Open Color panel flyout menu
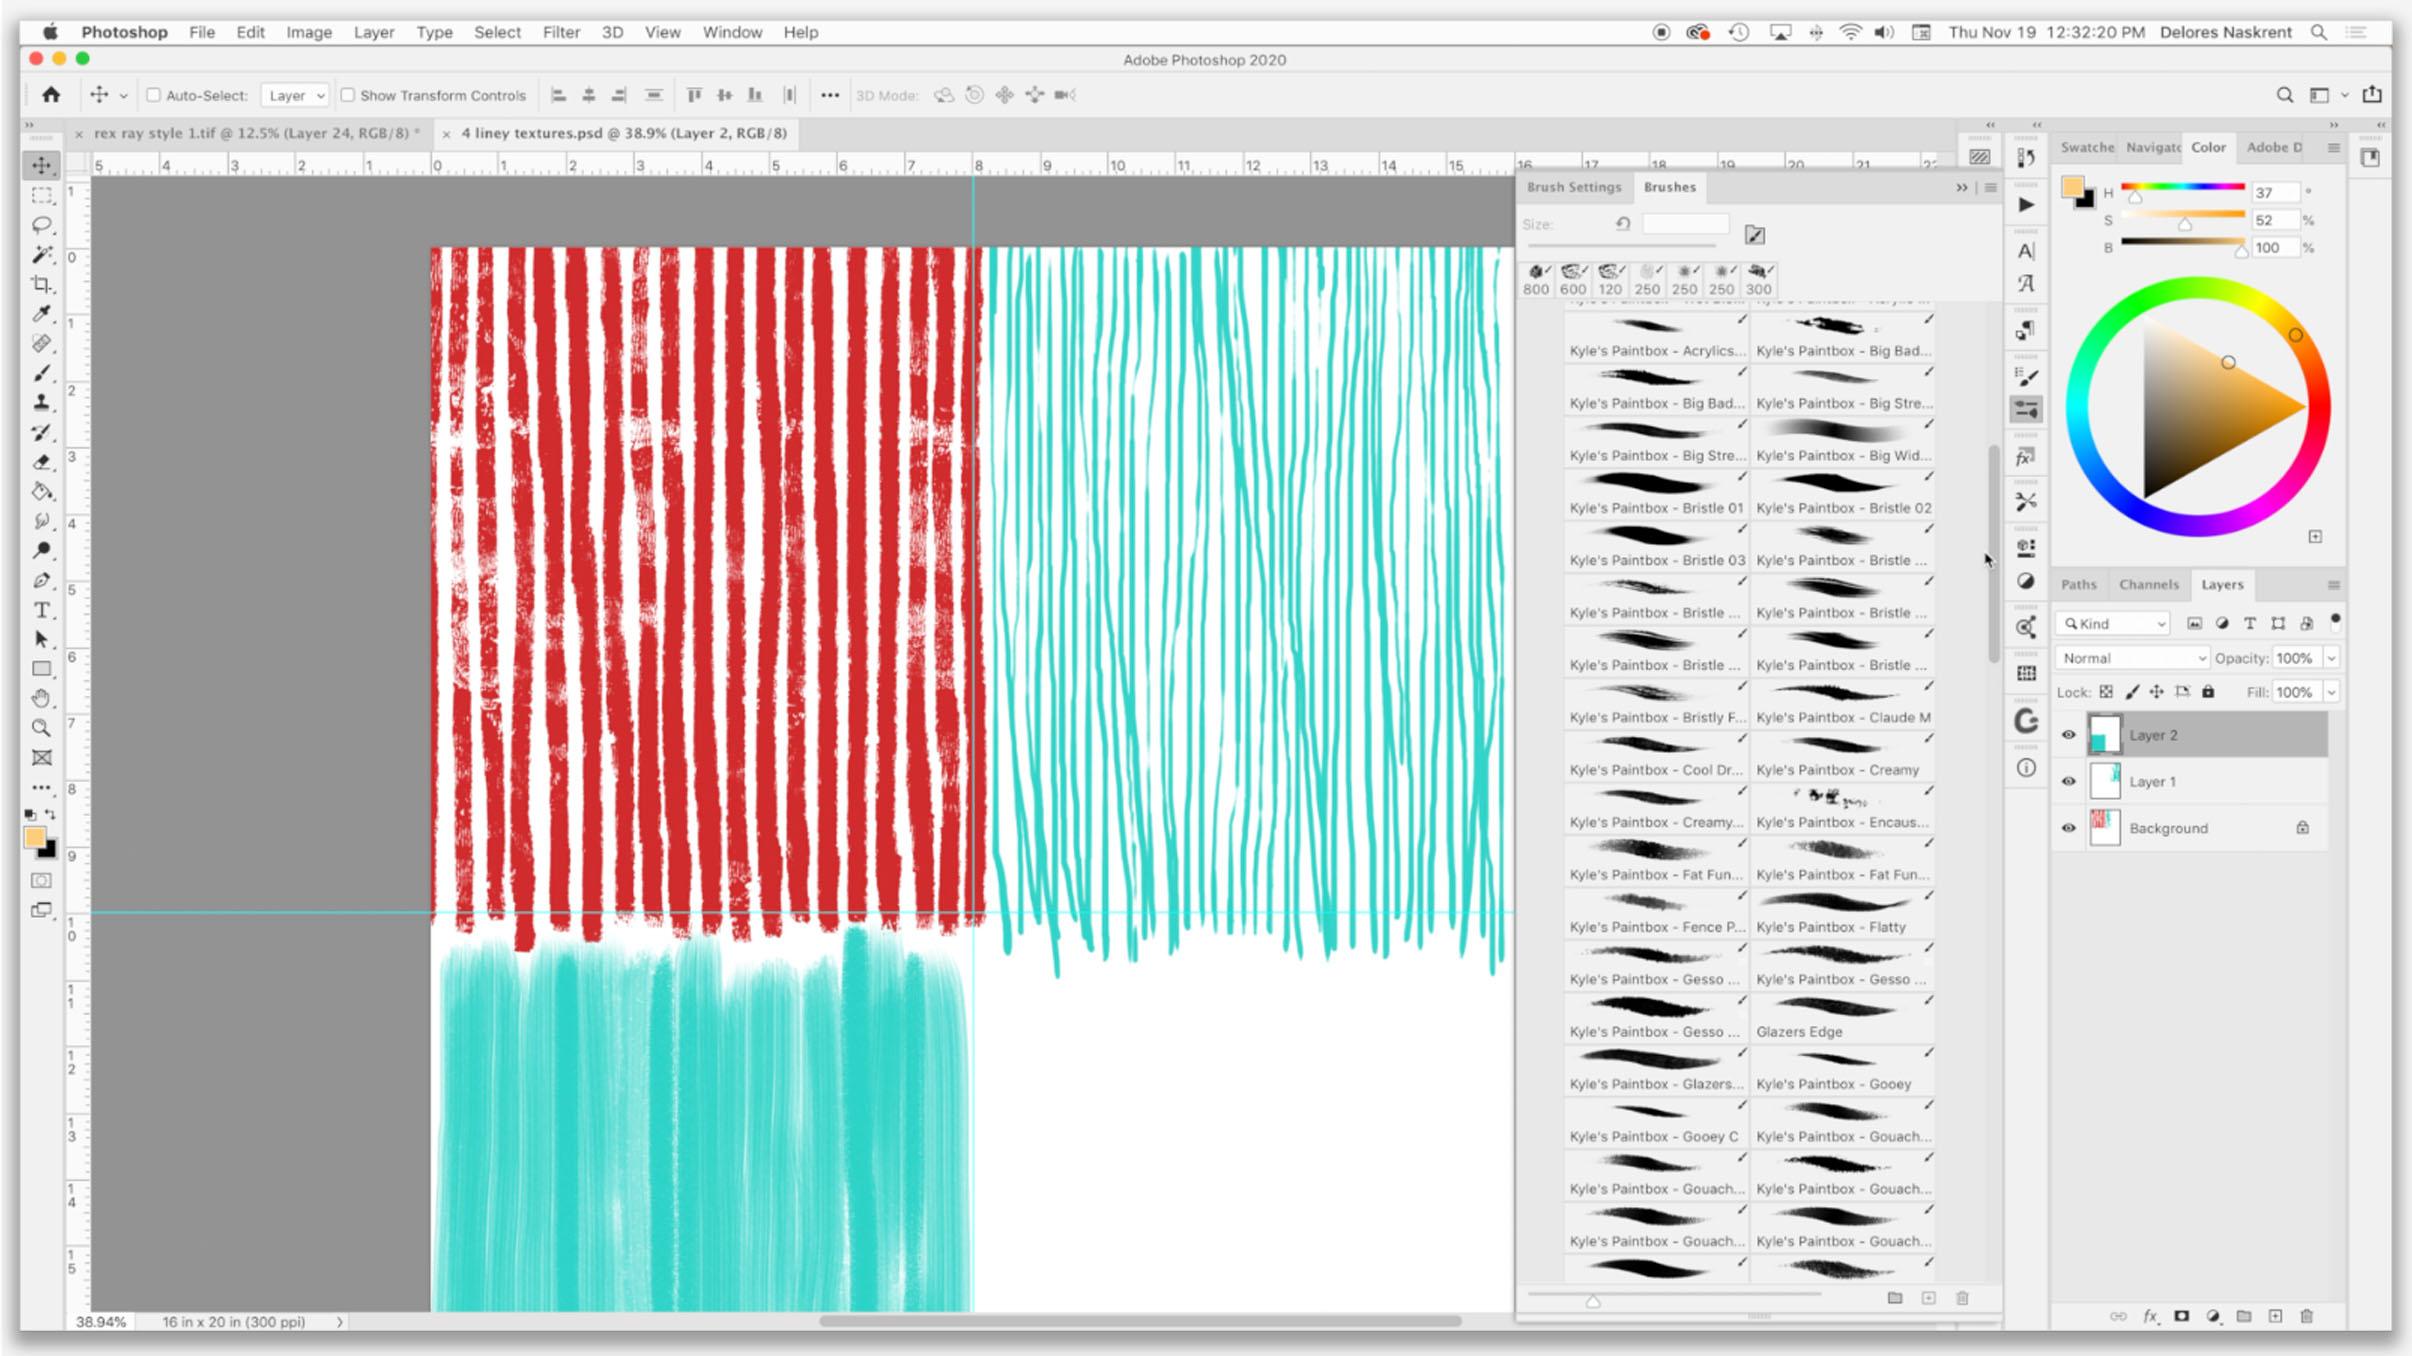 2333,147
